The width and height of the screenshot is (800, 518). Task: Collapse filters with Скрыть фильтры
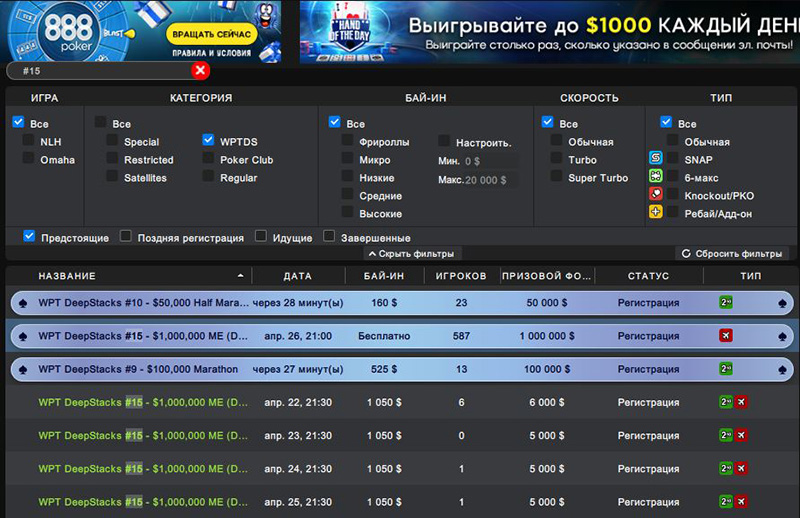(412, 254)
